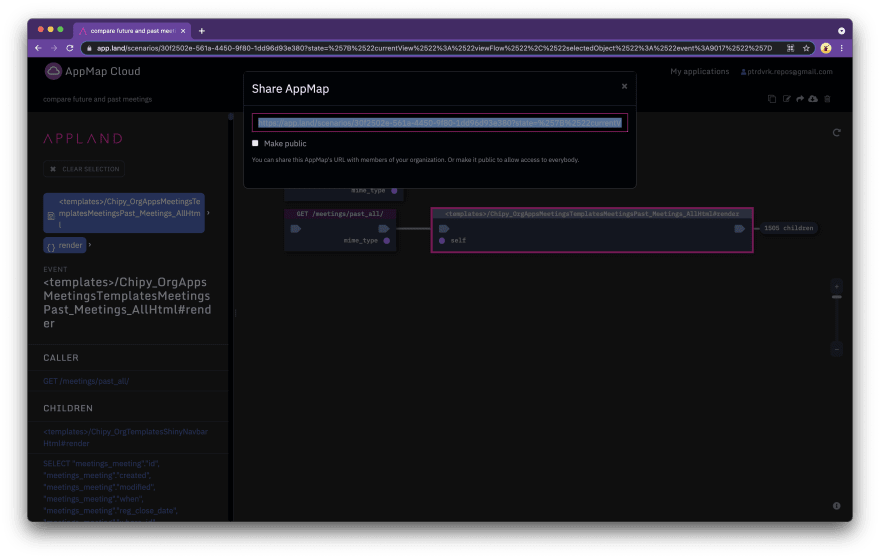Close the compare future and past tab
This screenshot has height=558, width=880.
pyautogui.click(x=183, y=31)
